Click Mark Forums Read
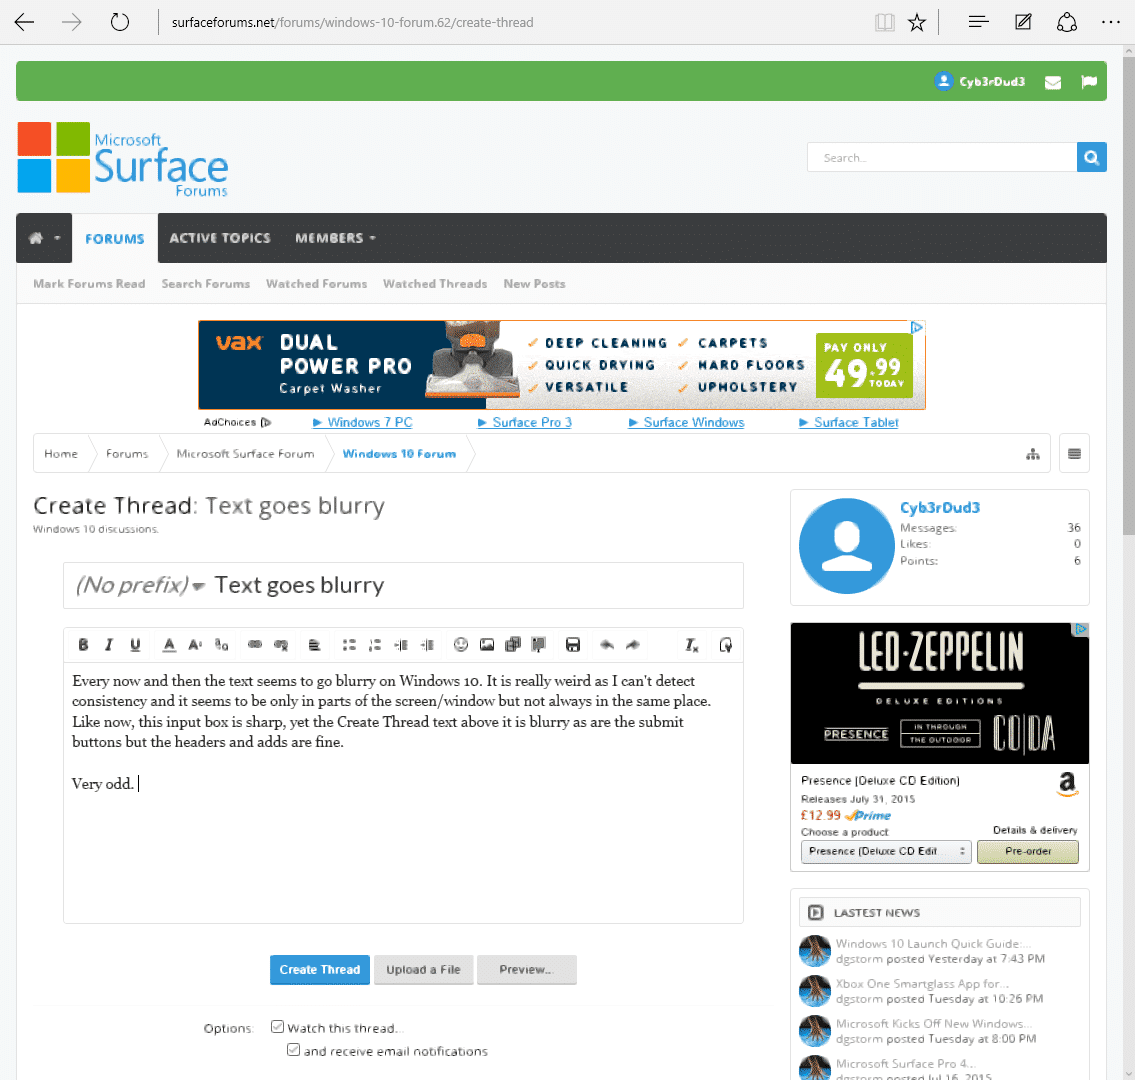The image size is (1135, 1080). coord(89,284)
